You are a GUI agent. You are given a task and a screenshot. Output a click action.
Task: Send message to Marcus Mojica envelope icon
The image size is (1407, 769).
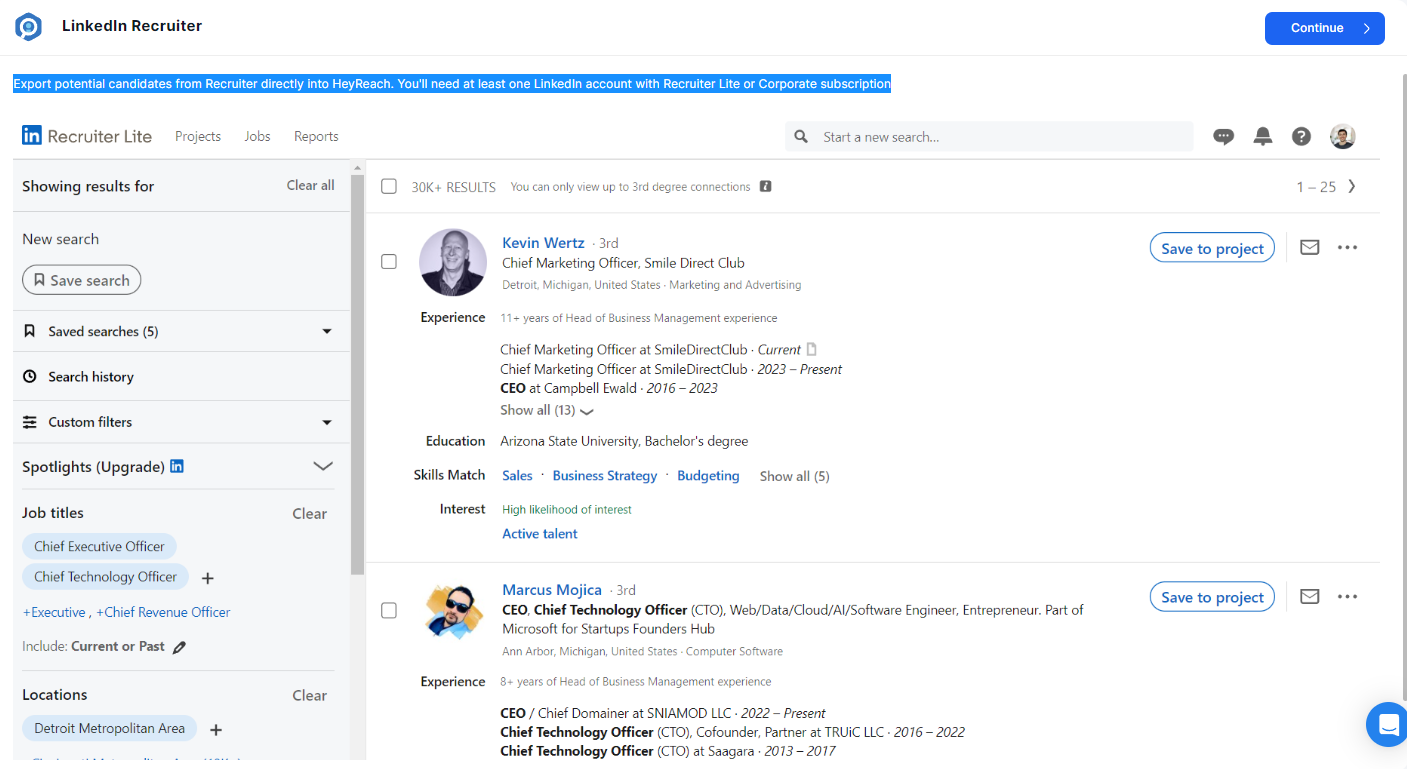click(x=1309, y=596)
